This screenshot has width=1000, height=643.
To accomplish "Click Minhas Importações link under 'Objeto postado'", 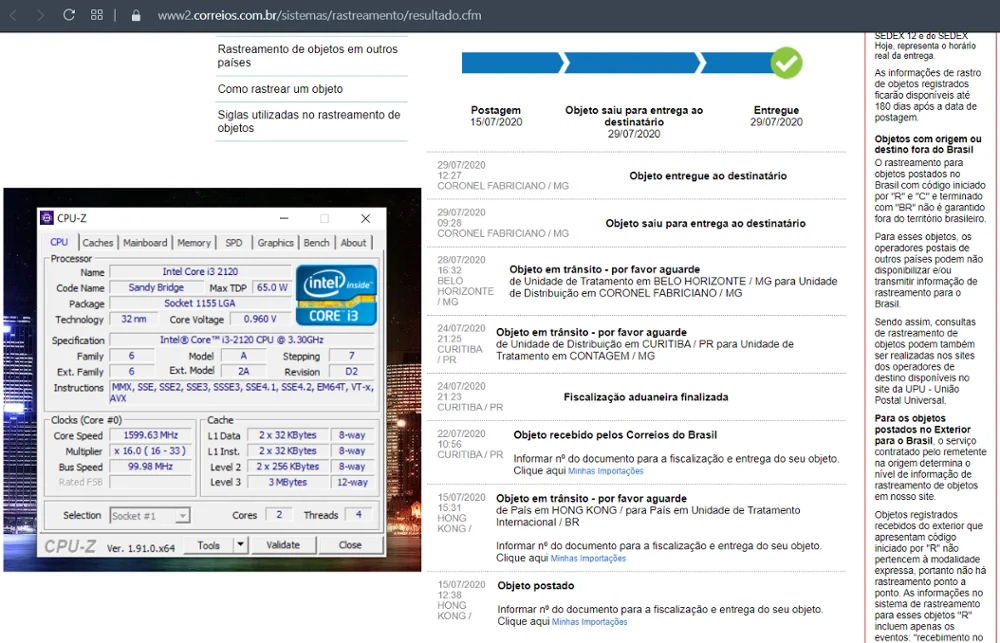I will [589, 622].
